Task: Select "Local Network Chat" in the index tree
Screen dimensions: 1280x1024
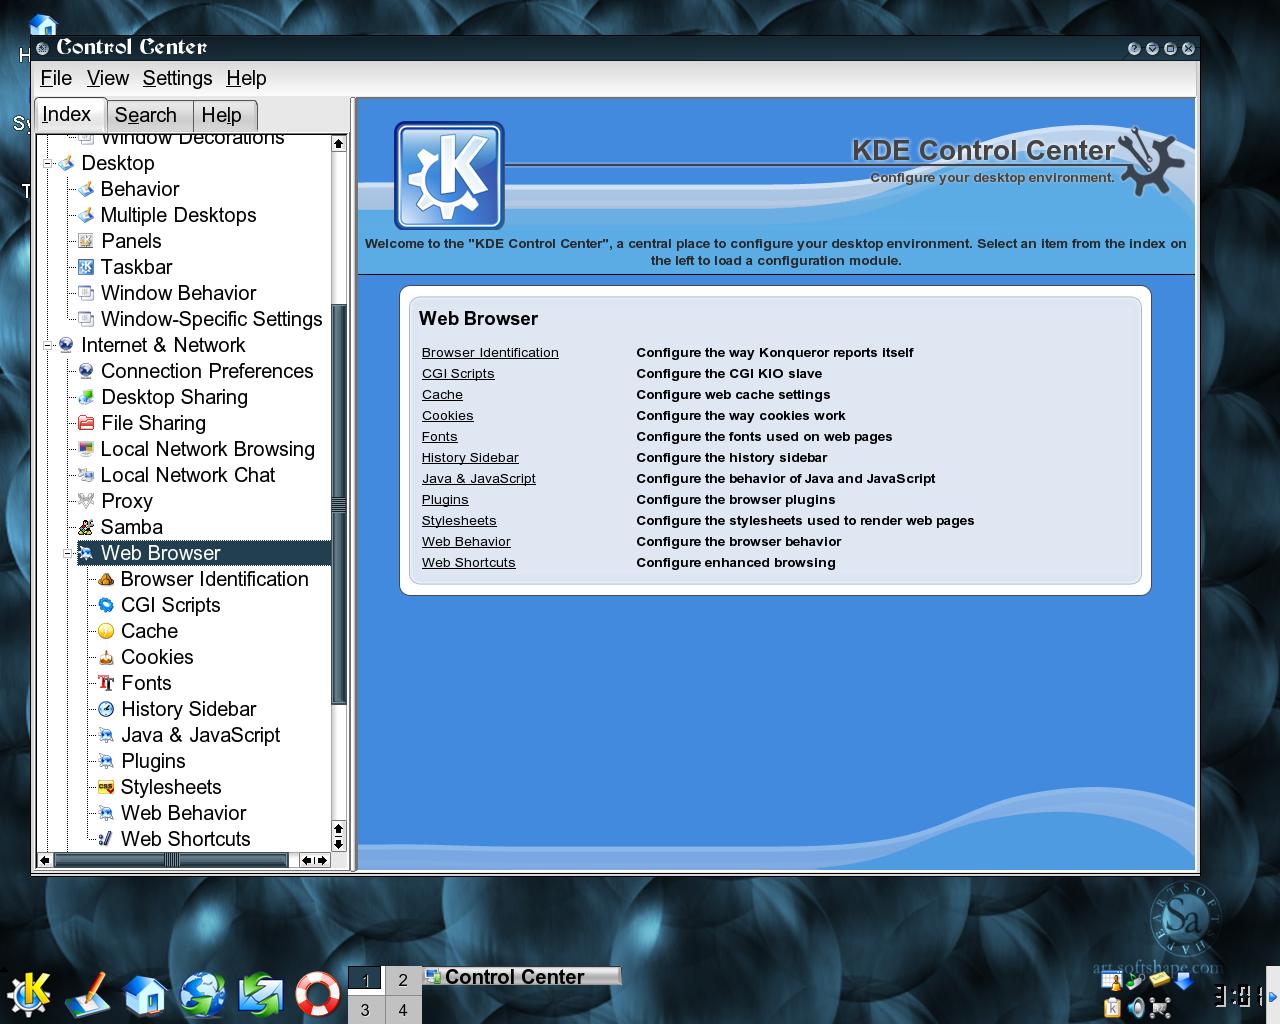Action: coord(188,475)
